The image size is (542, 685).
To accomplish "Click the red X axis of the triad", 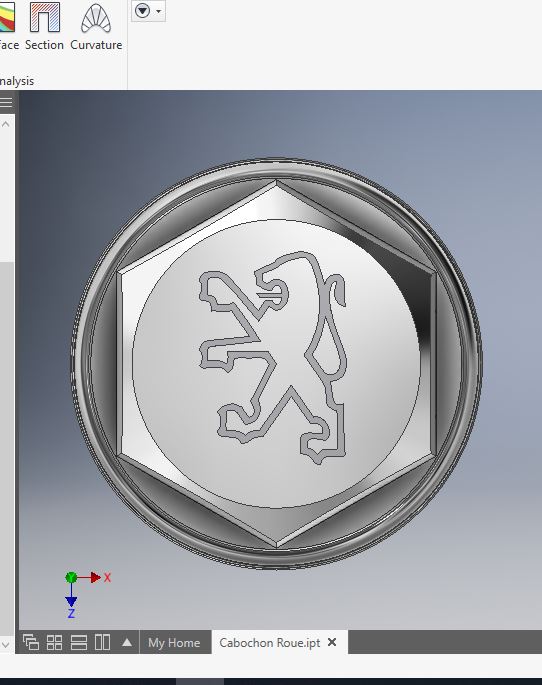I will click(x=94, y=578).
